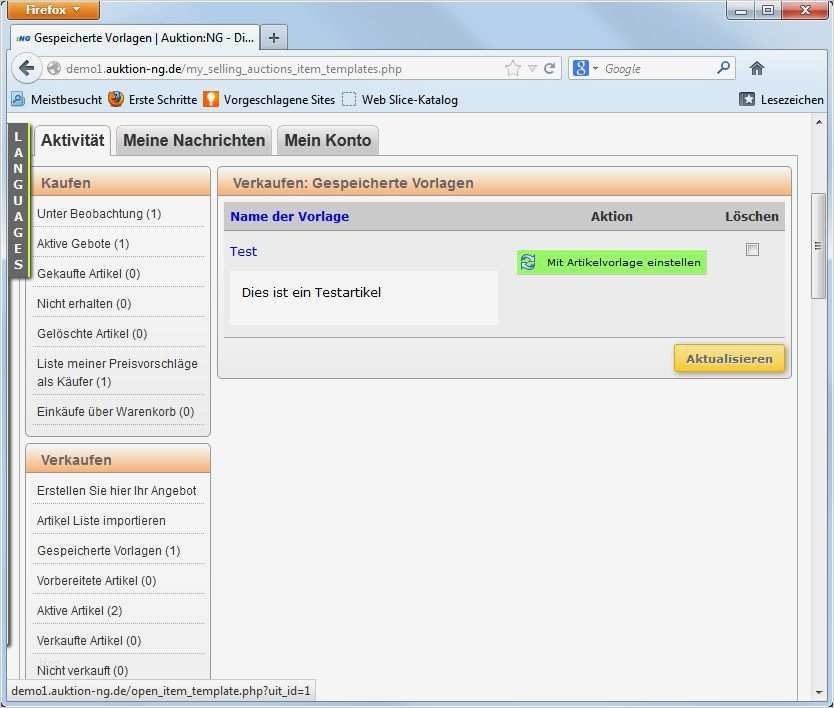Select the Gespeicherte Vorlagen browser tab
Screen dimensions: 834x708
[x=135, y=38]
